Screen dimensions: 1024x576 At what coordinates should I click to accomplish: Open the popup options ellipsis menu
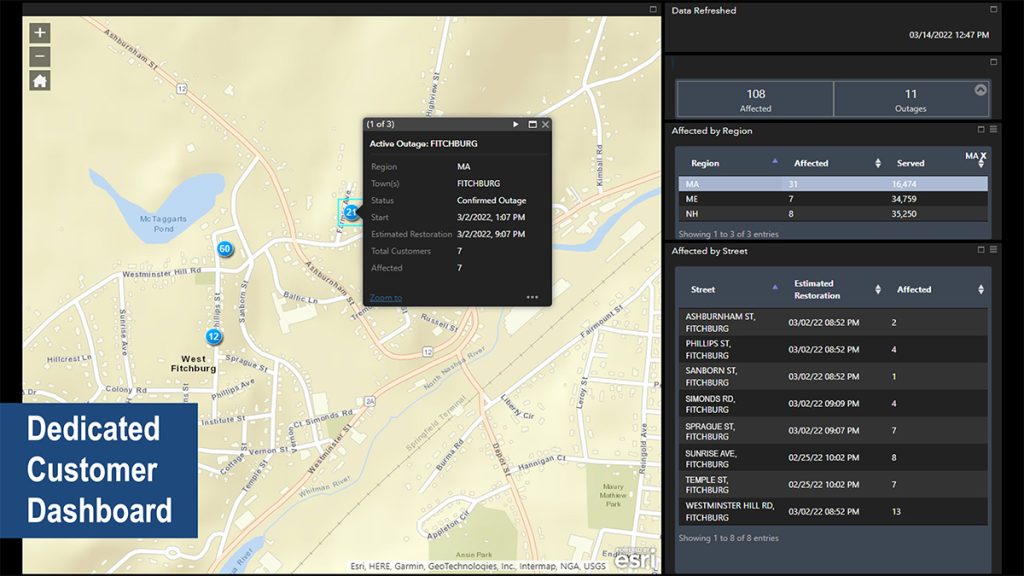[531, 297]
